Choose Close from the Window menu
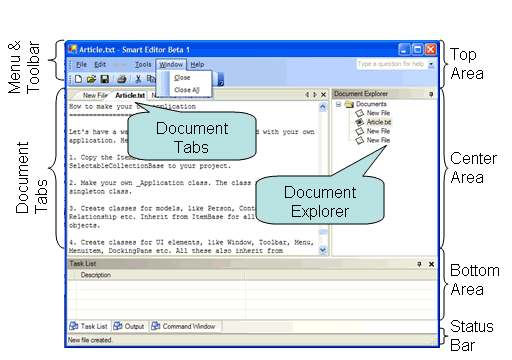Screen dimensions: 512x360 (x=182, y=77)
